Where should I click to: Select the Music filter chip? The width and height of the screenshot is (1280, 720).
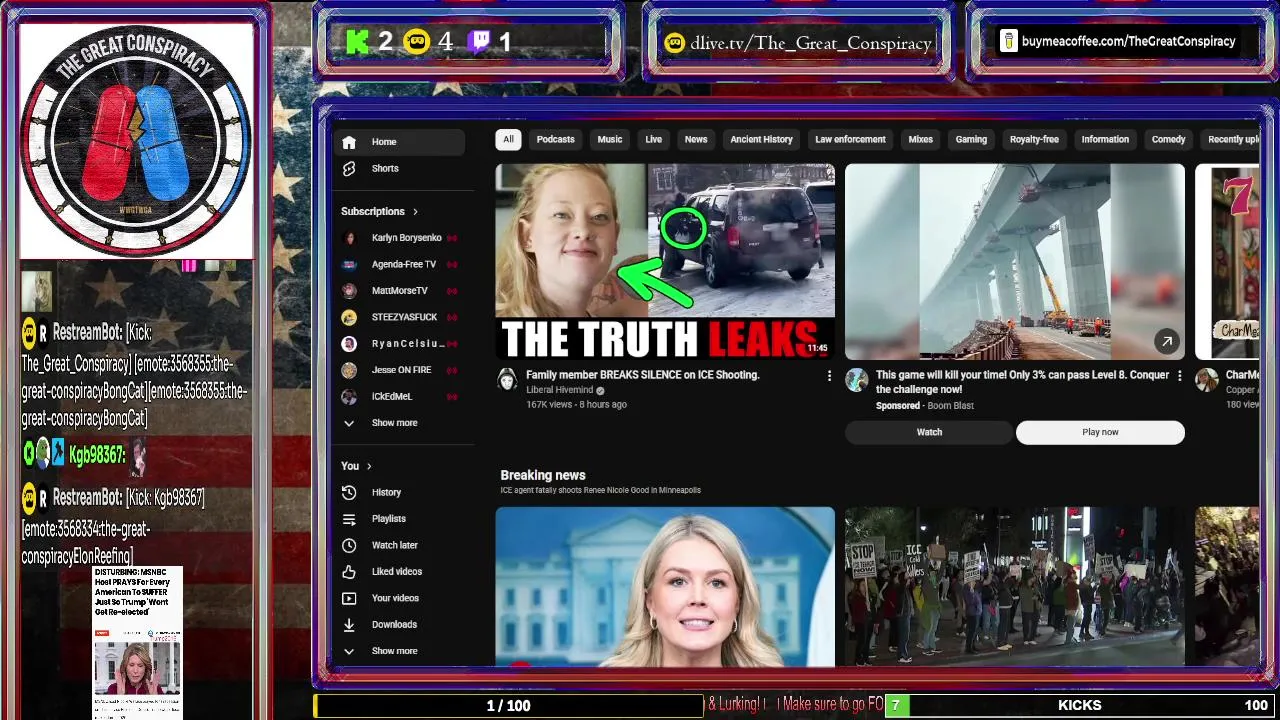coord(610,140)
